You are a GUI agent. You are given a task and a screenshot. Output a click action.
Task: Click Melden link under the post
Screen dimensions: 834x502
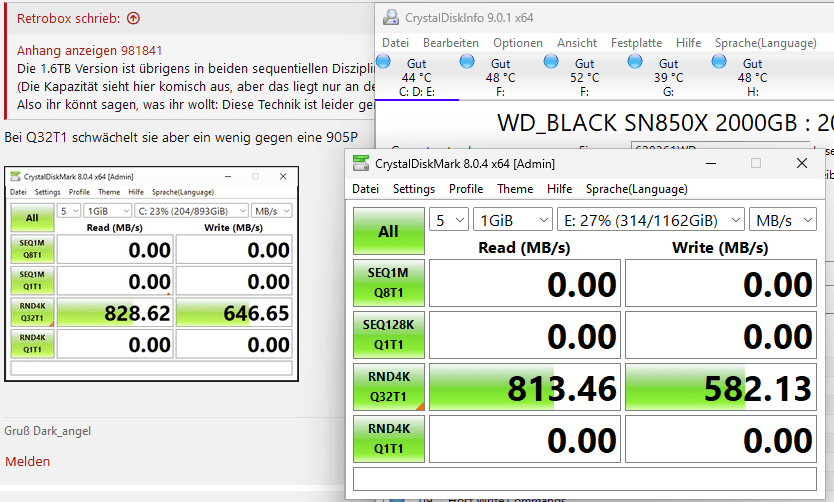point(28,461)
